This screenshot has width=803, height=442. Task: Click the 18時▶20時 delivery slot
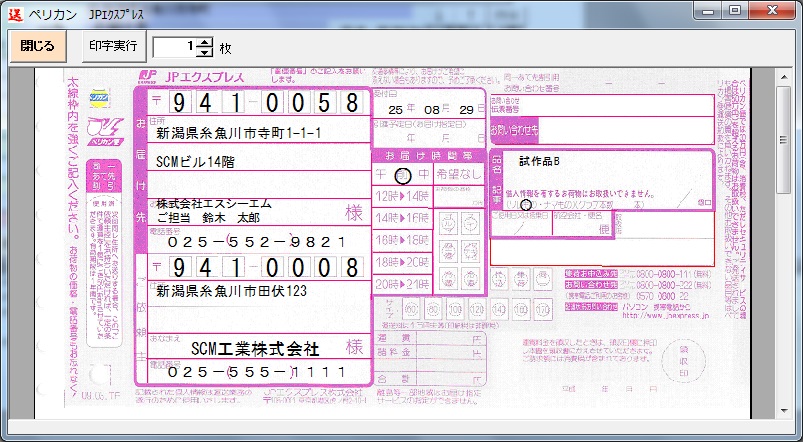[403, 262]
